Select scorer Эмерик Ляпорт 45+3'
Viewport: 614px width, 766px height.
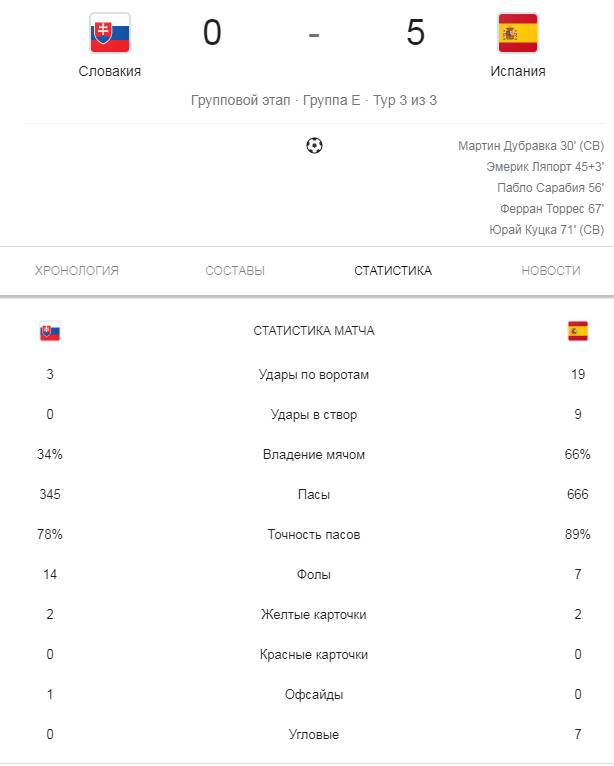(545, 167)
